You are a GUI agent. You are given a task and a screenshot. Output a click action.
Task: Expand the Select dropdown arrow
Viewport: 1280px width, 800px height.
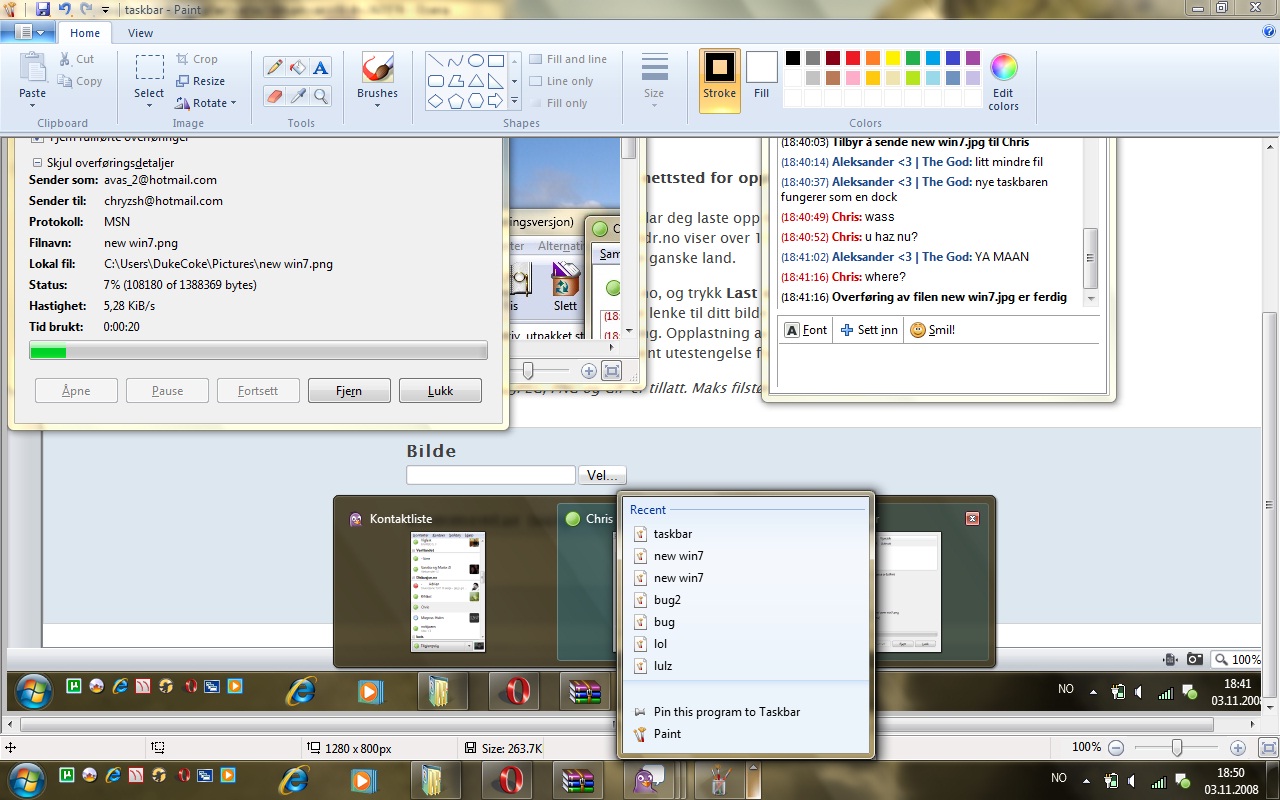[149, 104]
